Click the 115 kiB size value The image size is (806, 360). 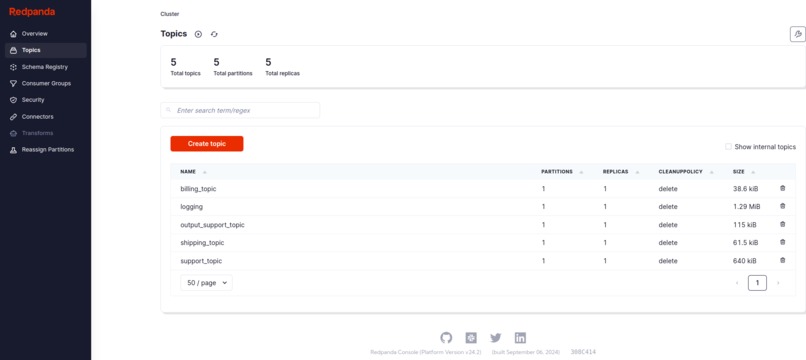click(744, 225)
